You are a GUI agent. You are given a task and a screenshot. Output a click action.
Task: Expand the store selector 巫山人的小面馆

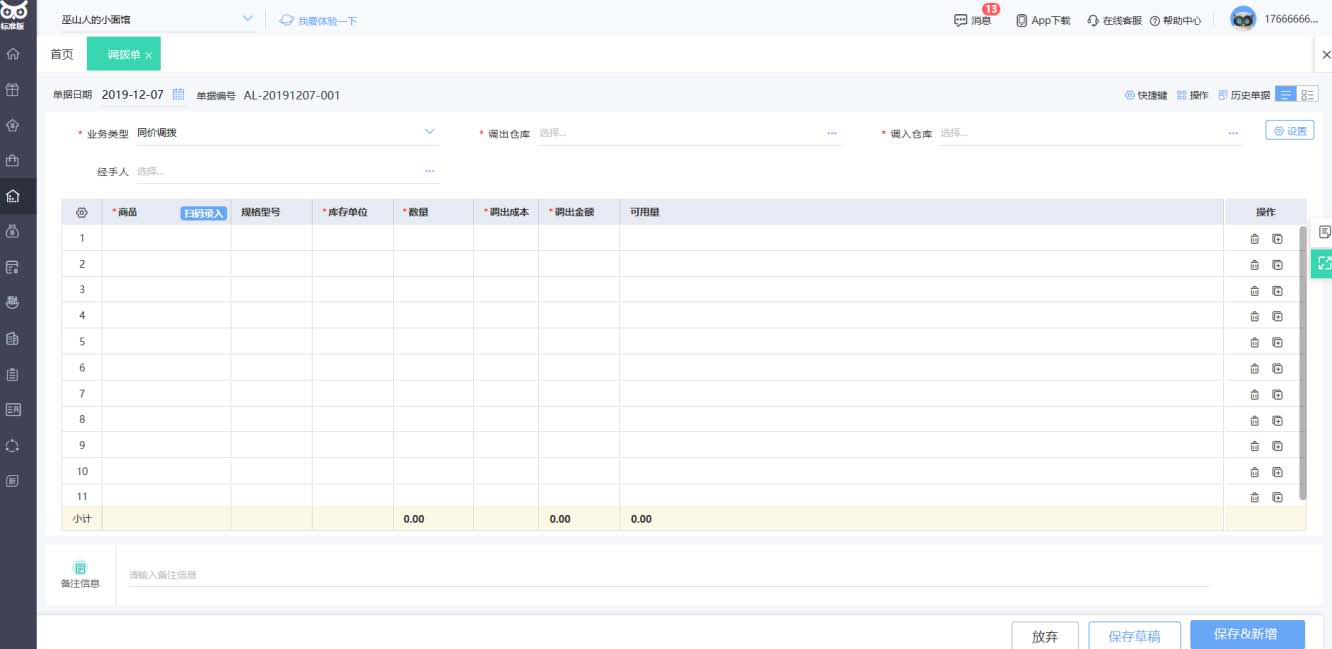coord(248,19)
